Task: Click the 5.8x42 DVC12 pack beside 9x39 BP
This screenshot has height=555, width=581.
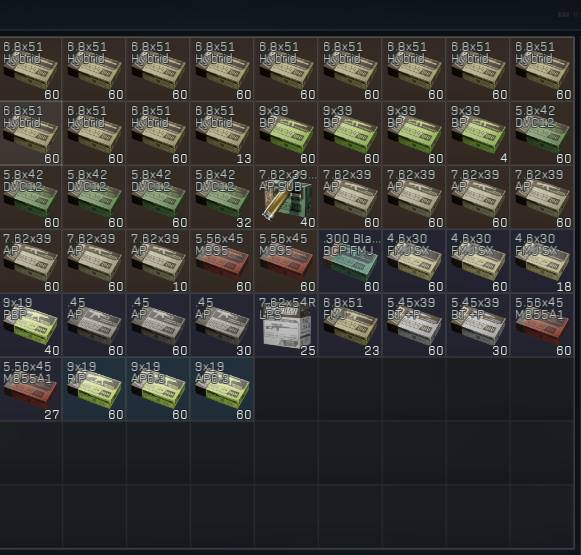Action: click(542, 133)
